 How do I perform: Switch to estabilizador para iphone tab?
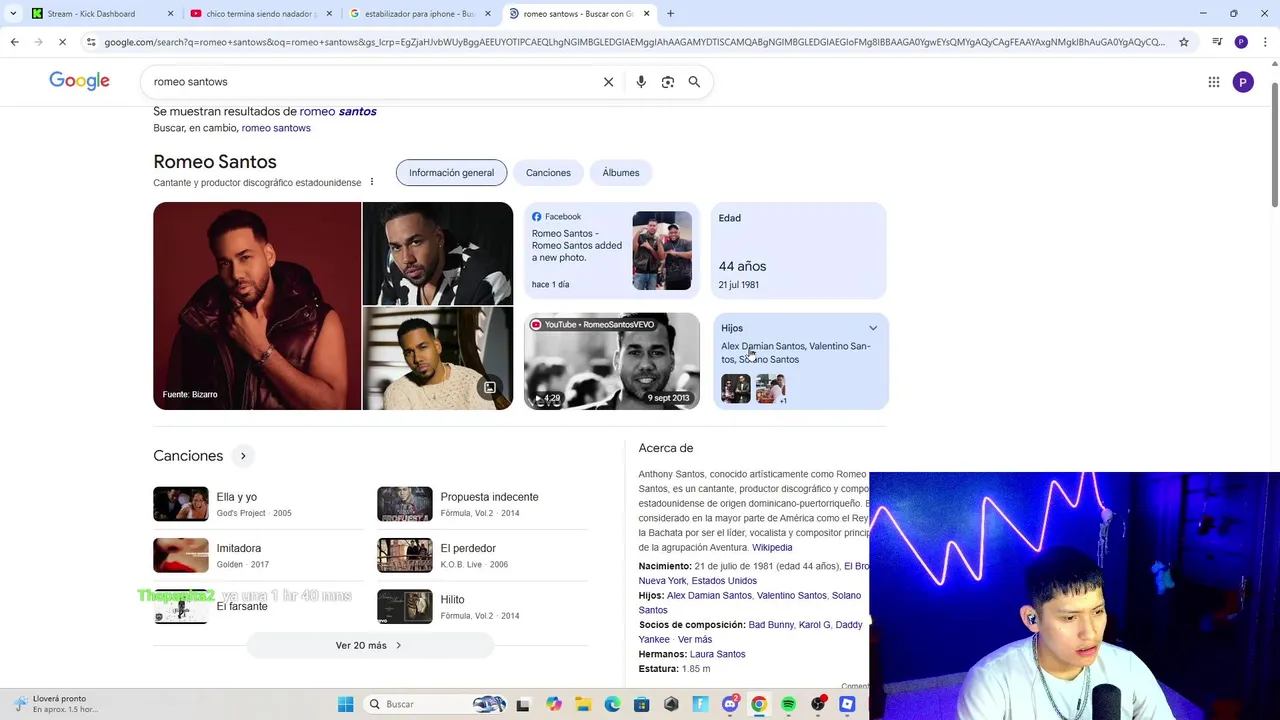[x=420, y=14]
